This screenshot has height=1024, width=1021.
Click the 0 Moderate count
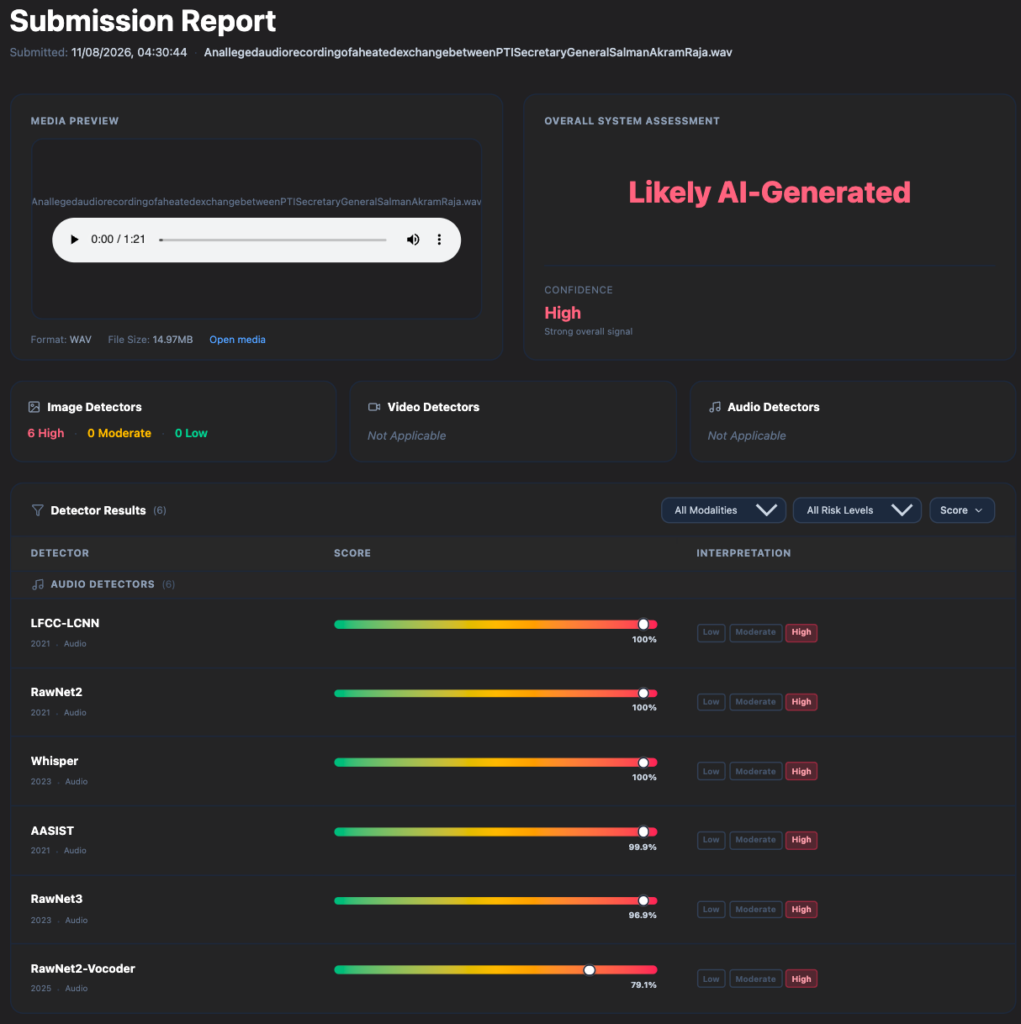tap(119, 433)
